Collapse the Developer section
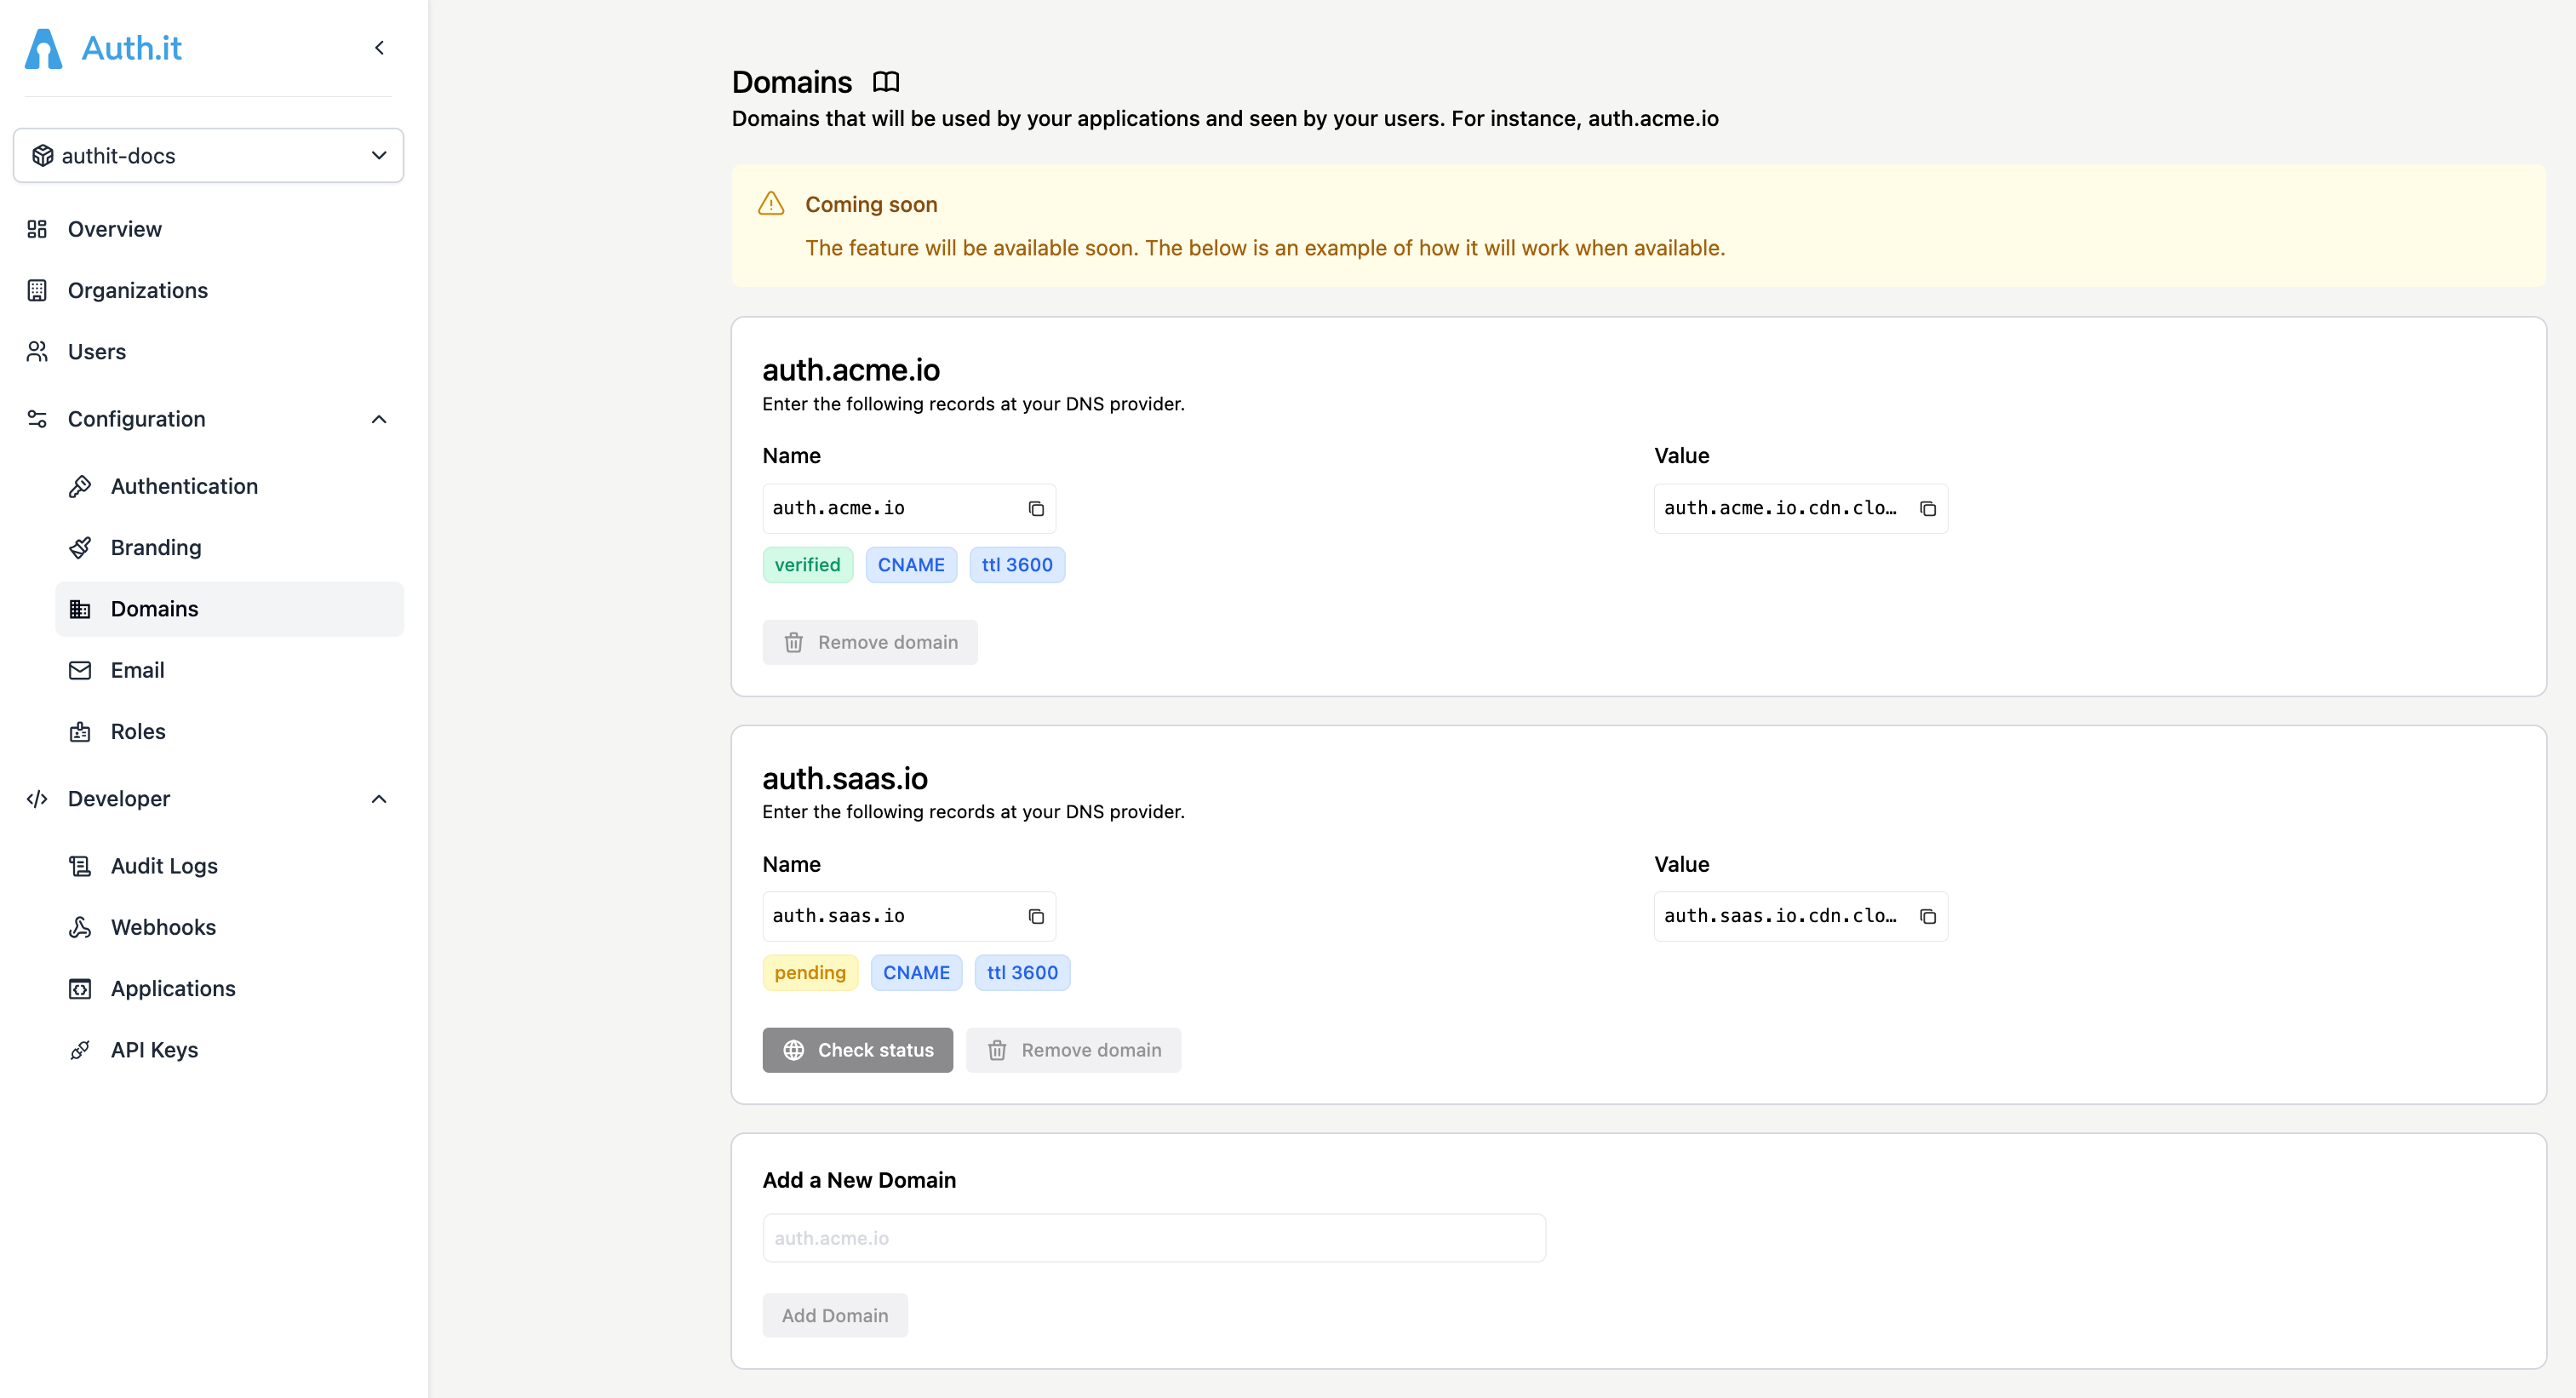The width and height of the screenshot is (2576, 1398). point(379,798)
